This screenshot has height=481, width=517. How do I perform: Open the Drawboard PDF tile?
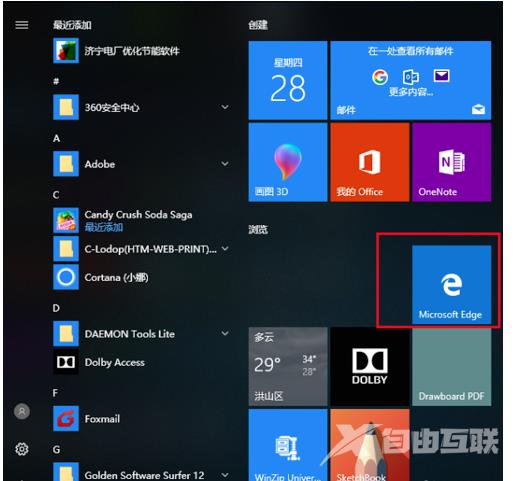click(451, 366)
